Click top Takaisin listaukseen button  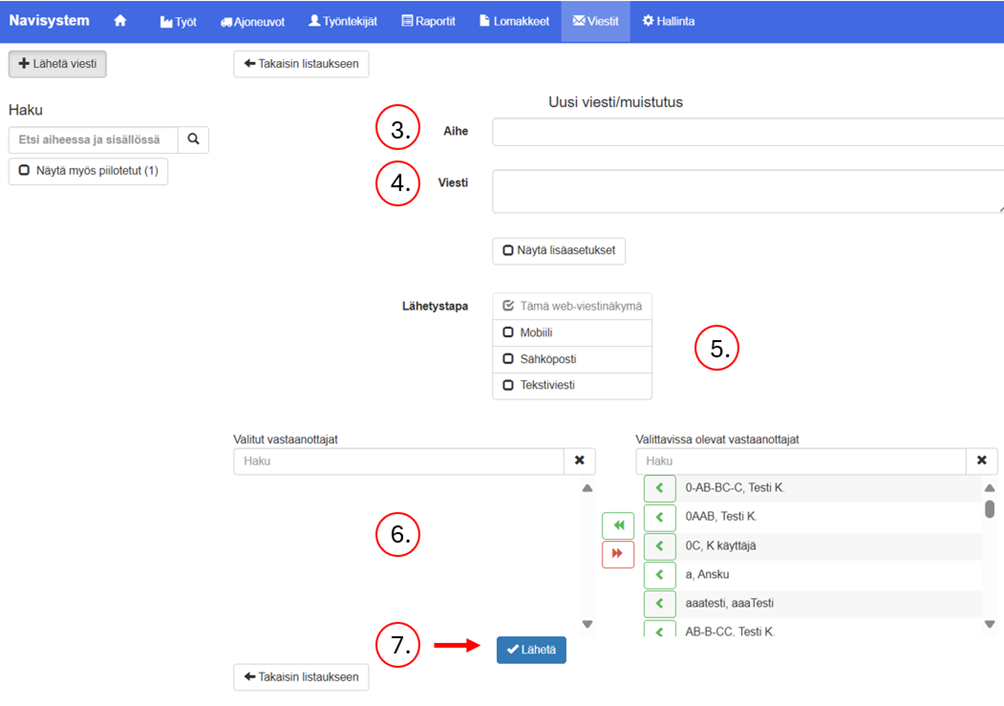point(301,64)
